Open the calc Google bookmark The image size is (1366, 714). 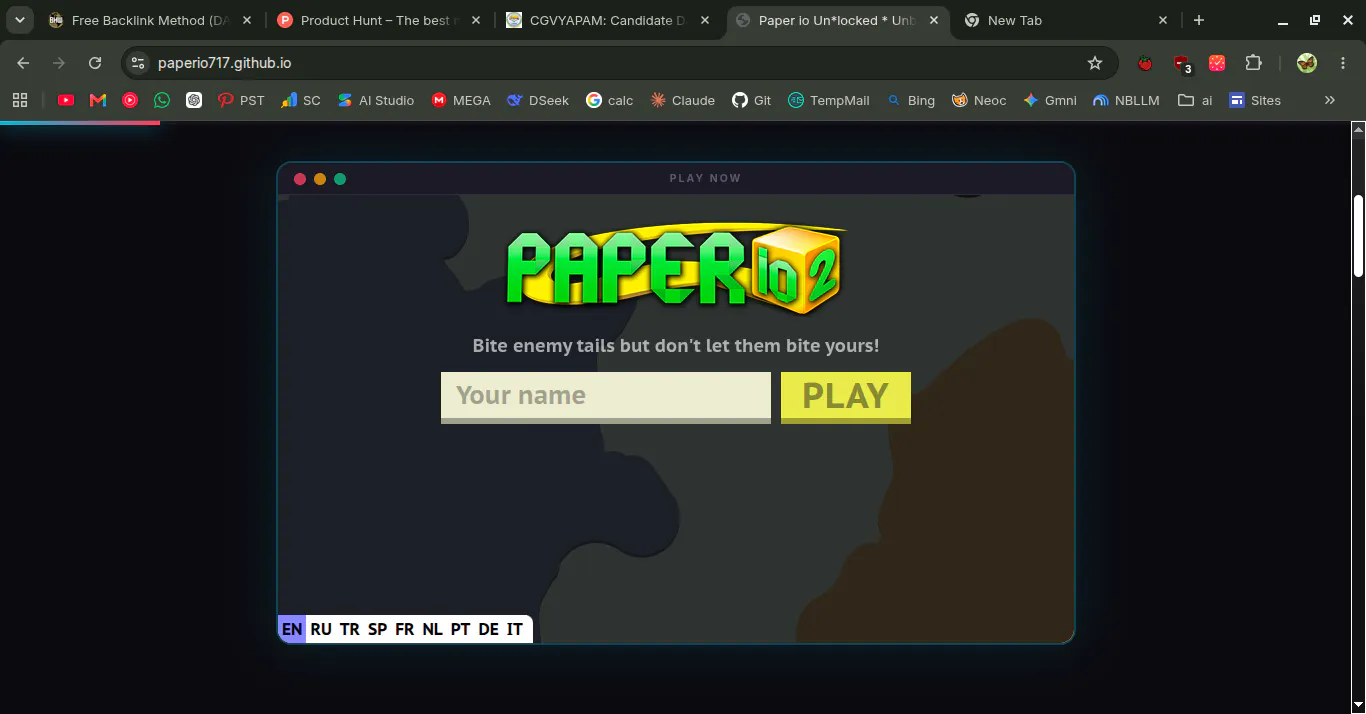coord(610,100)
